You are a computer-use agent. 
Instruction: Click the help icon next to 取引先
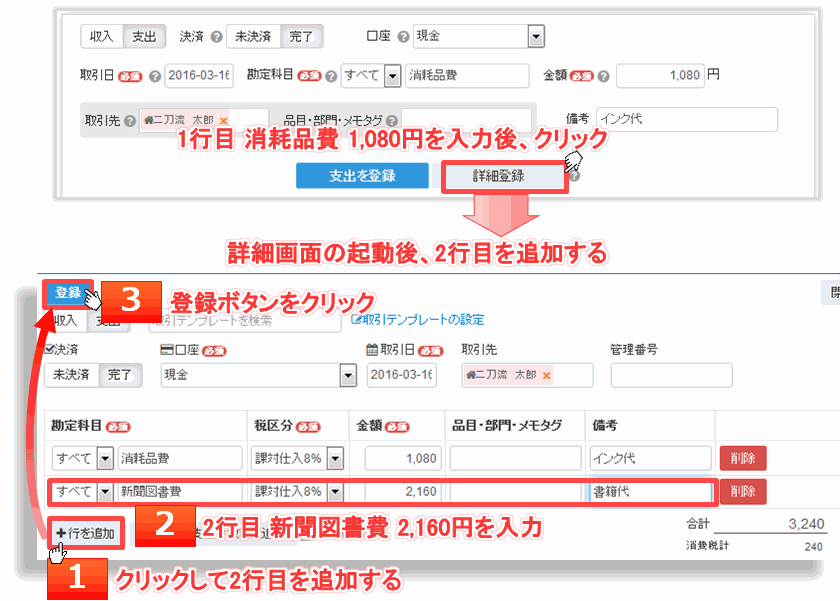pyautogui.click(x=130, y=119)
